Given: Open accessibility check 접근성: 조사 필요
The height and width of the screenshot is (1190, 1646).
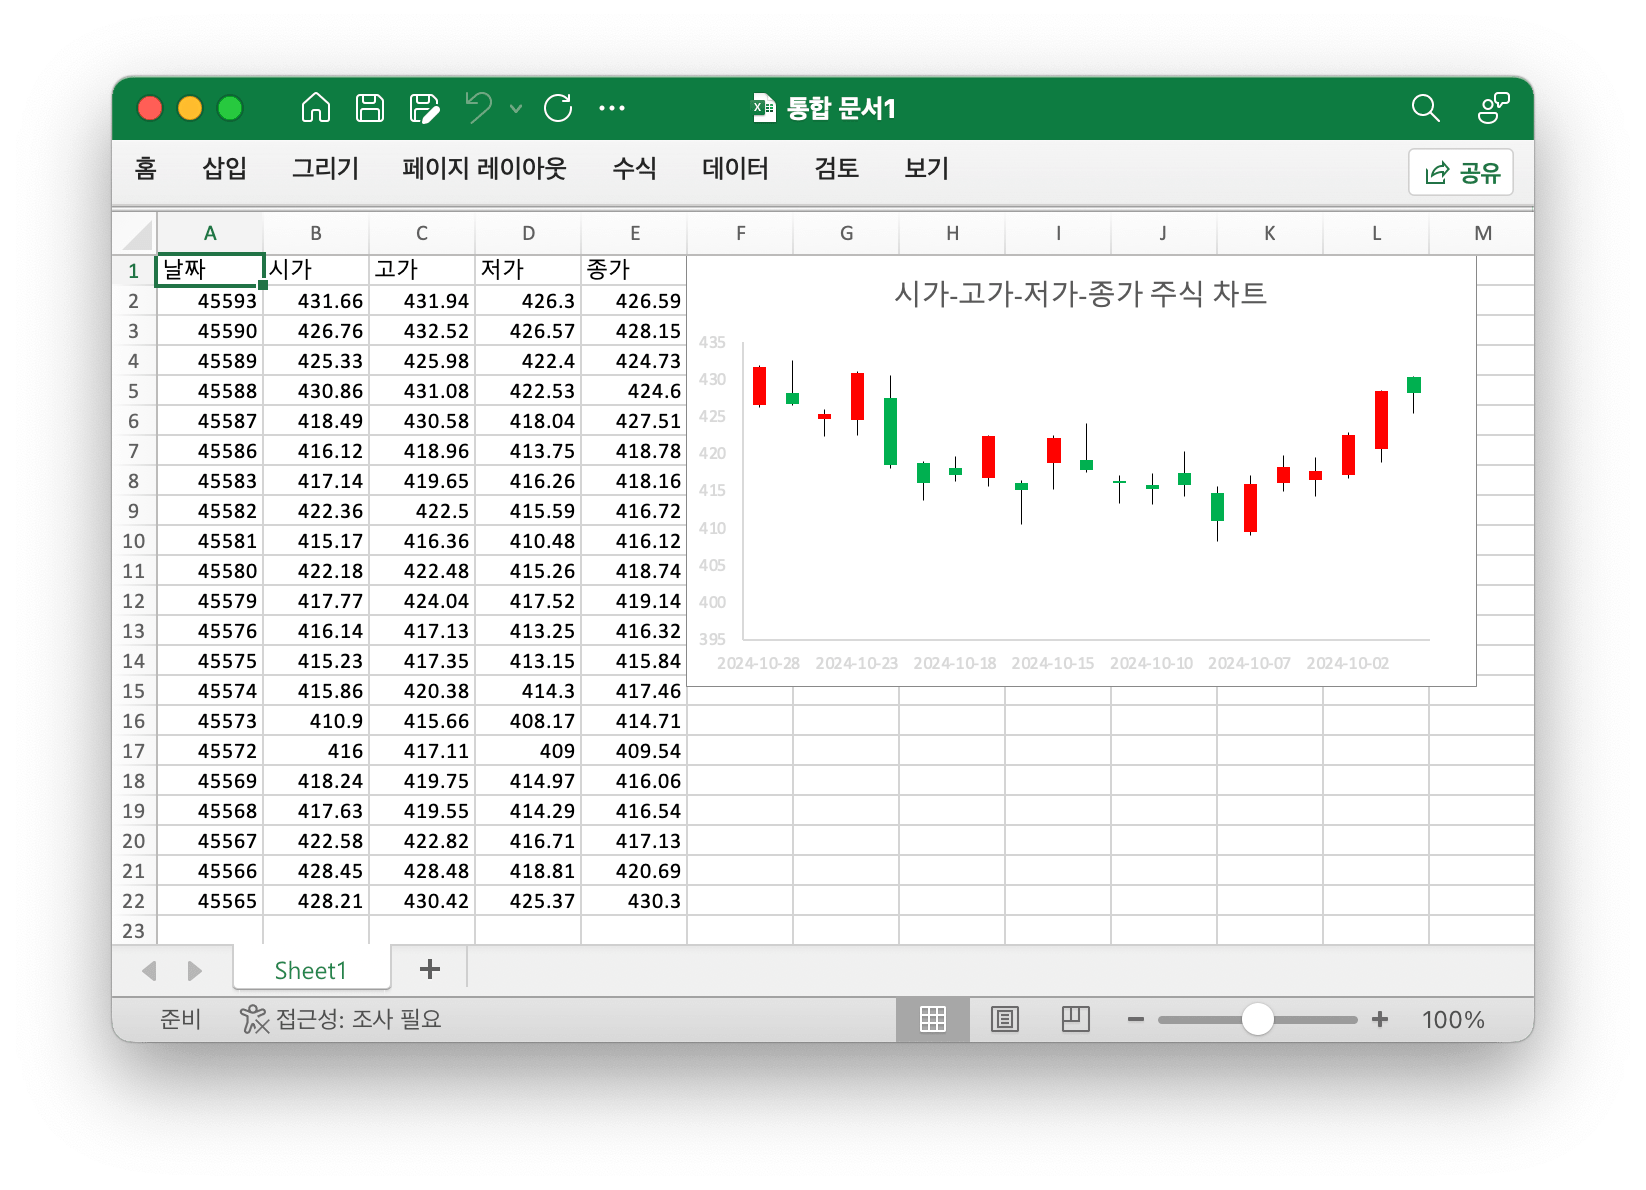Looking at the screenshot, I should coord(340,1019).
